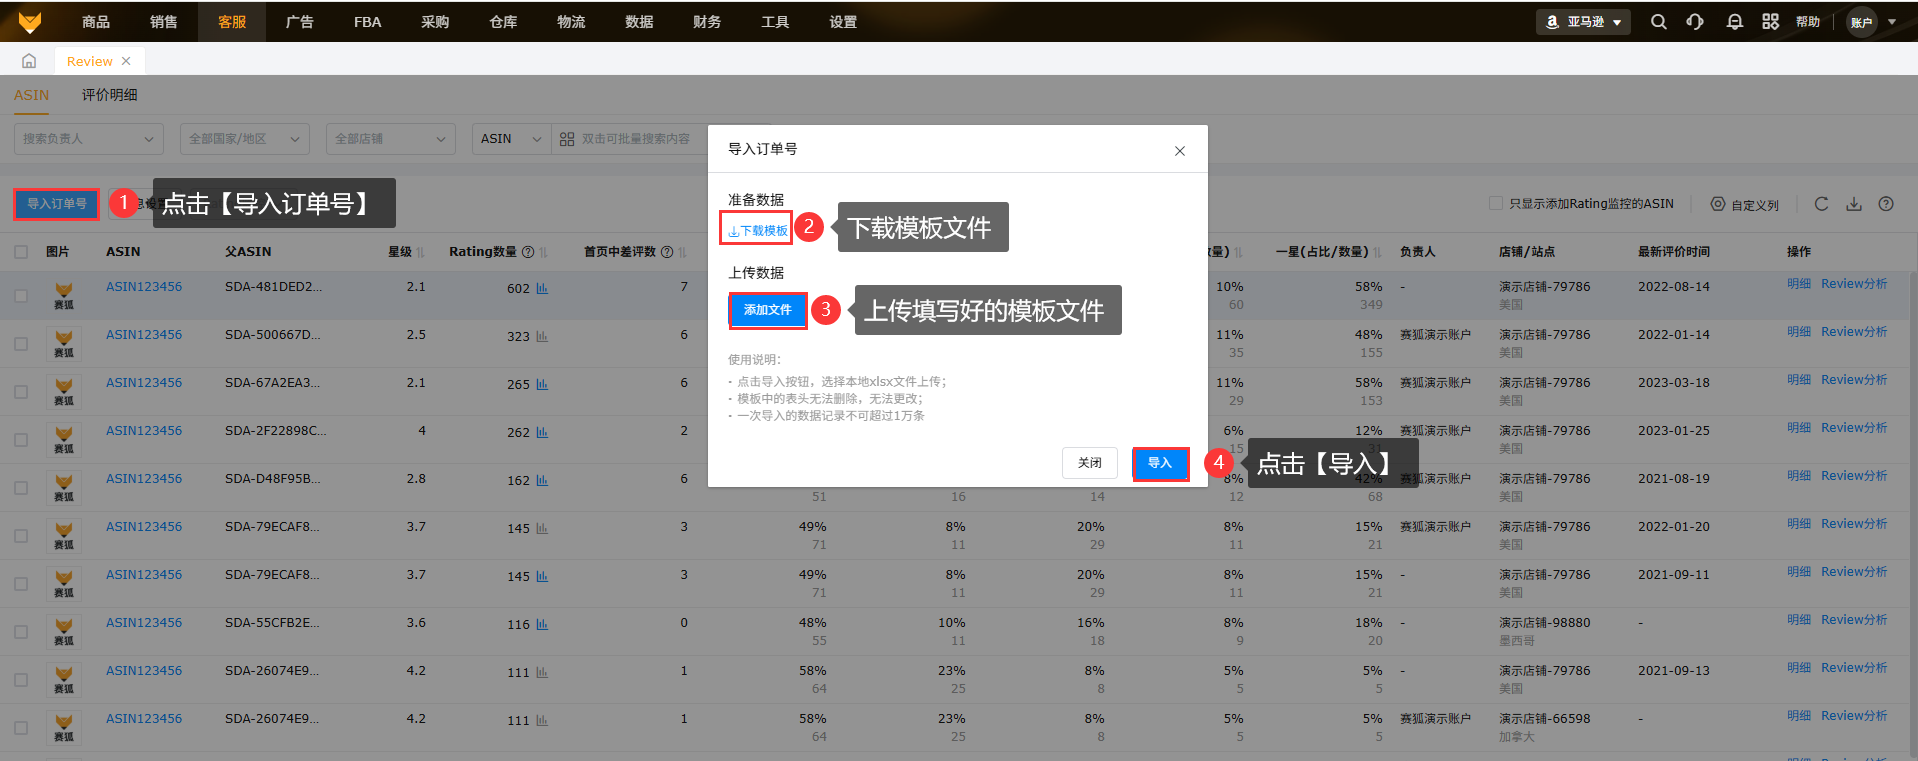Close the 导入订单号 dialog with X

point(1179,151)
